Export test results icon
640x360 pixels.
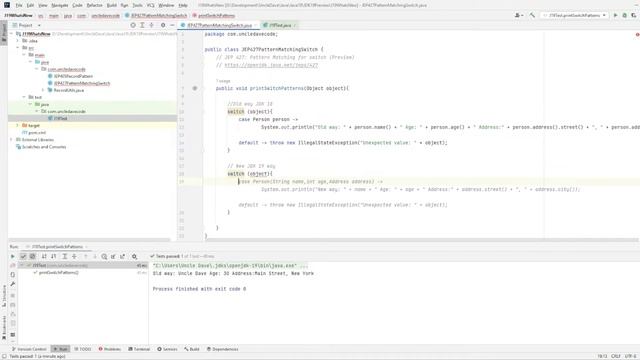(x=122, y=256)
